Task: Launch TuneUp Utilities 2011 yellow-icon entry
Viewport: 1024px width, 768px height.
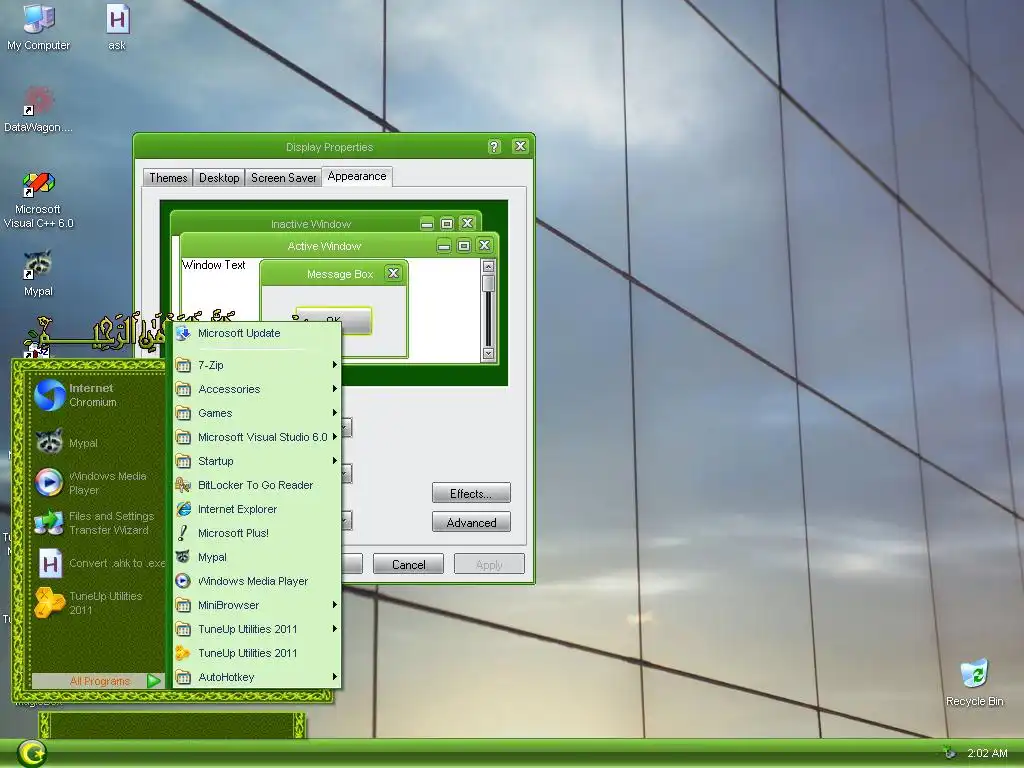Action: pyautogui.click(x=257, y=653)
